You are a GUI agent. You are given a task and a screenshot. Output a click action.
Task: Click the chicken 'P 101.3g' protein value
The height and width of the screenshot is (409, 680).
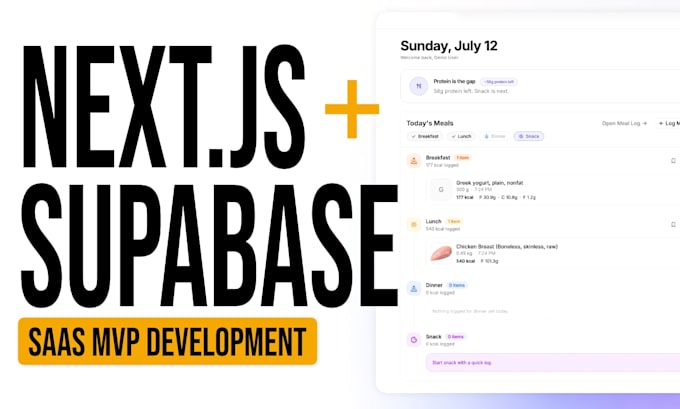tap(489, 261)
